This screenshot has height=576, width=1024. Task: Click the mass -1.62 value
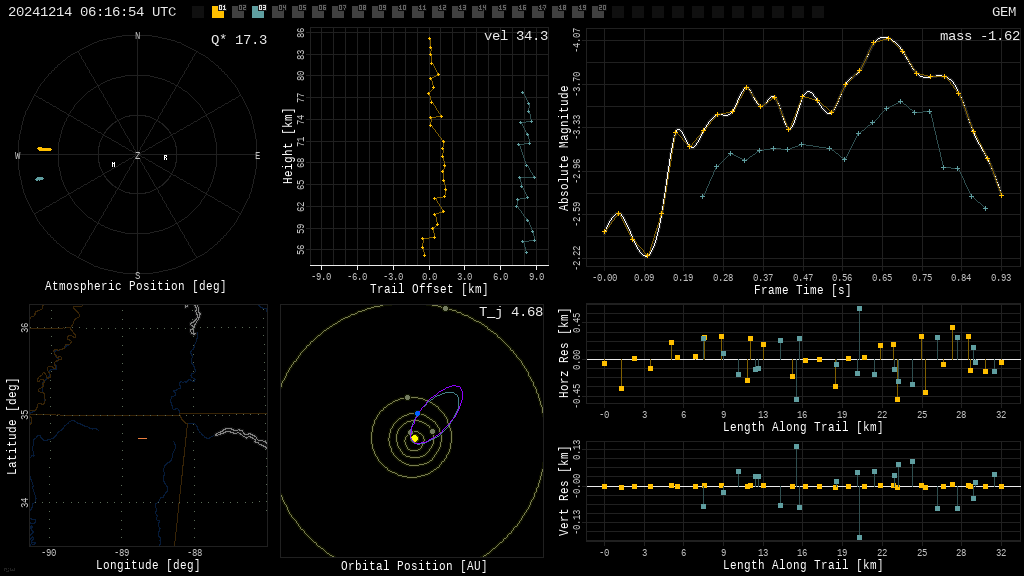(x=979, y=36)
